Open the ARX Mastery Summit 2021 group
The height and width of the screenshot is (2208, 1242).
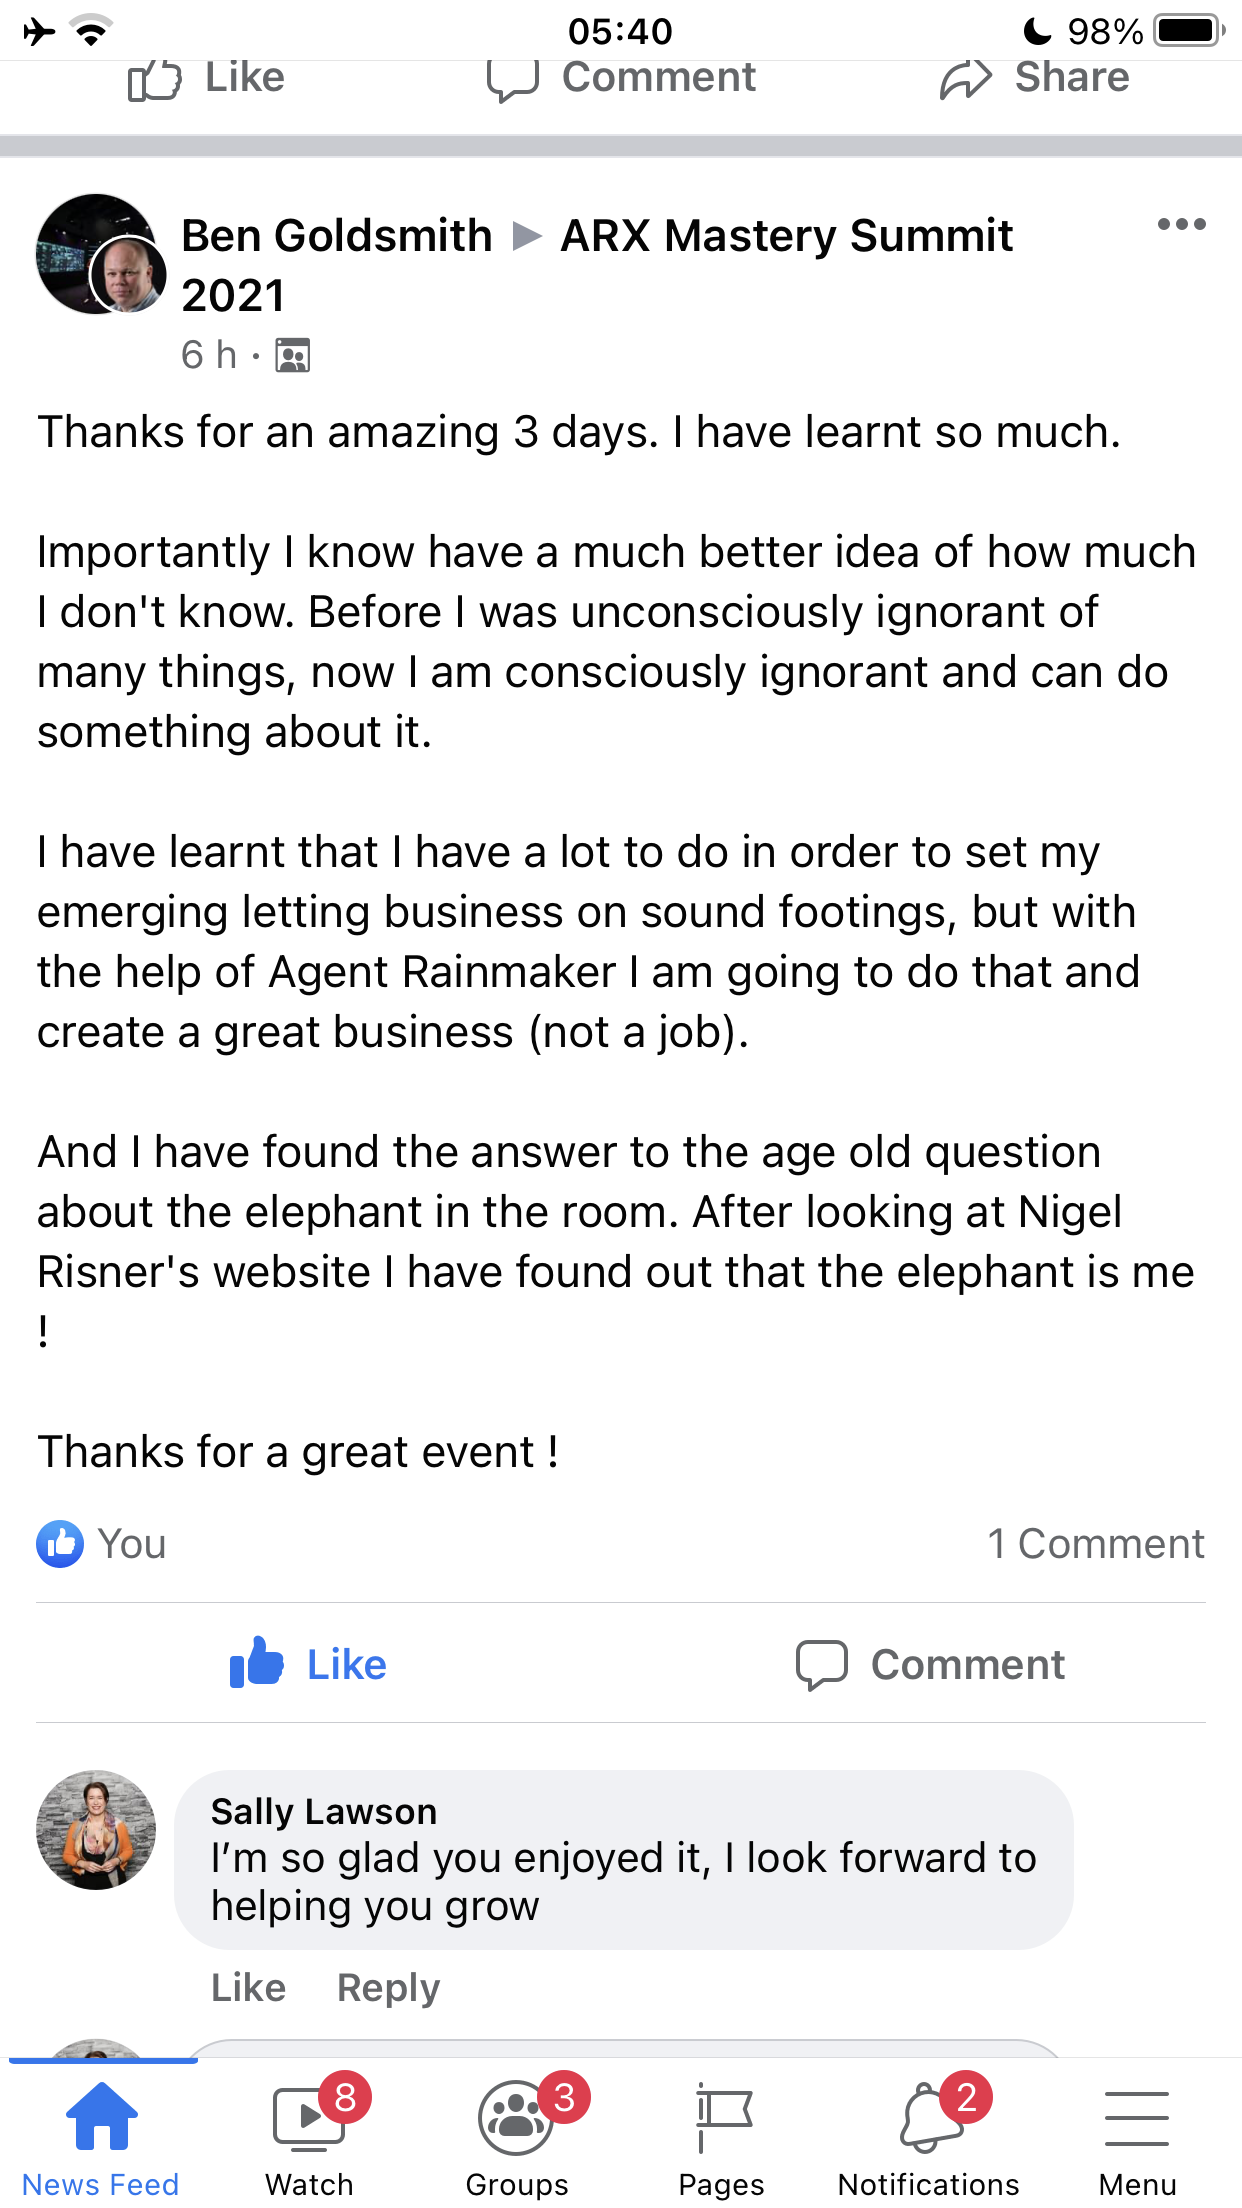[786, 237]
